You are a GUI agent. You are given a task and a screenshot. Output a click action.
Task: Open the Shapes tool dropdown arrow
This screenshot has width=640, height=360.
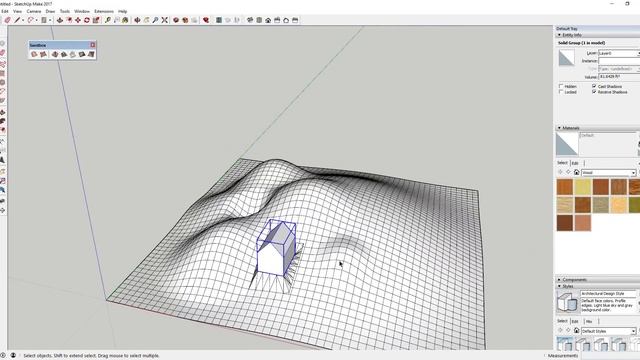[50, 20]
